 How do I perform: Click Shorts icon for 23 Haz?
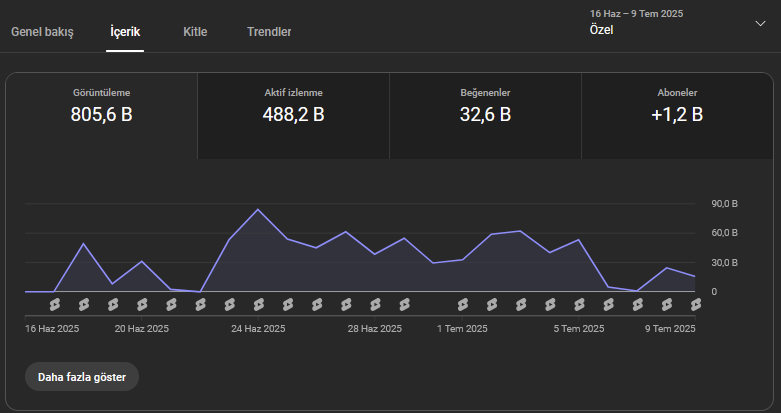tap(230, 304)
